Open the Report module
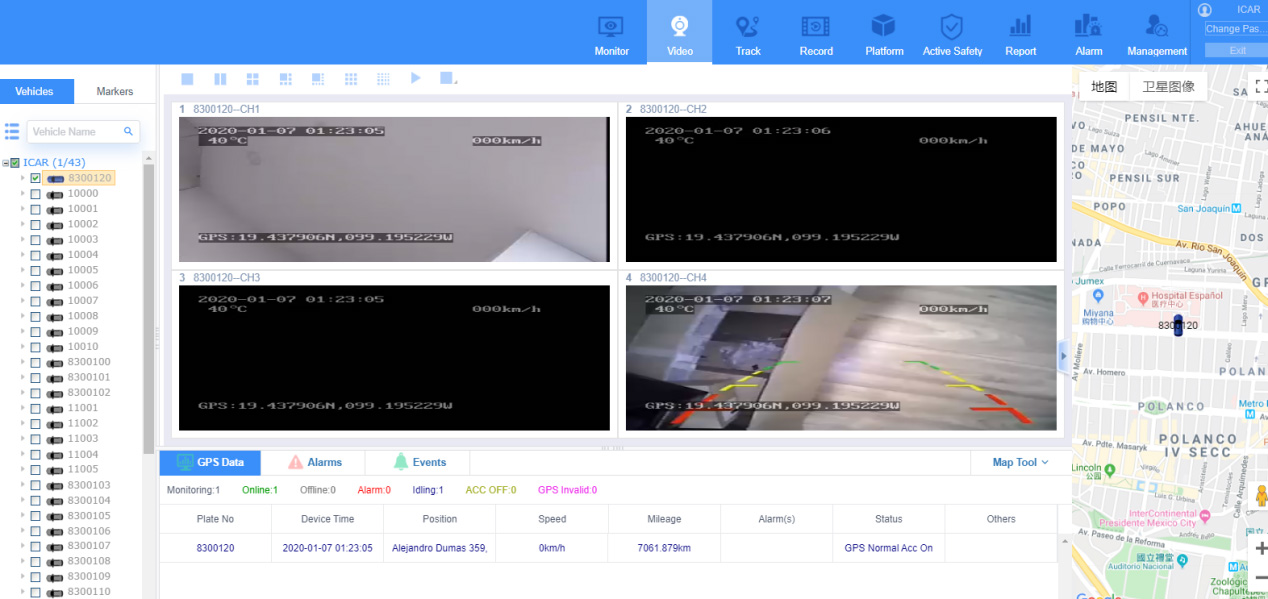The width and height of the screenshot is (1268, 599). click(1021, 33)
